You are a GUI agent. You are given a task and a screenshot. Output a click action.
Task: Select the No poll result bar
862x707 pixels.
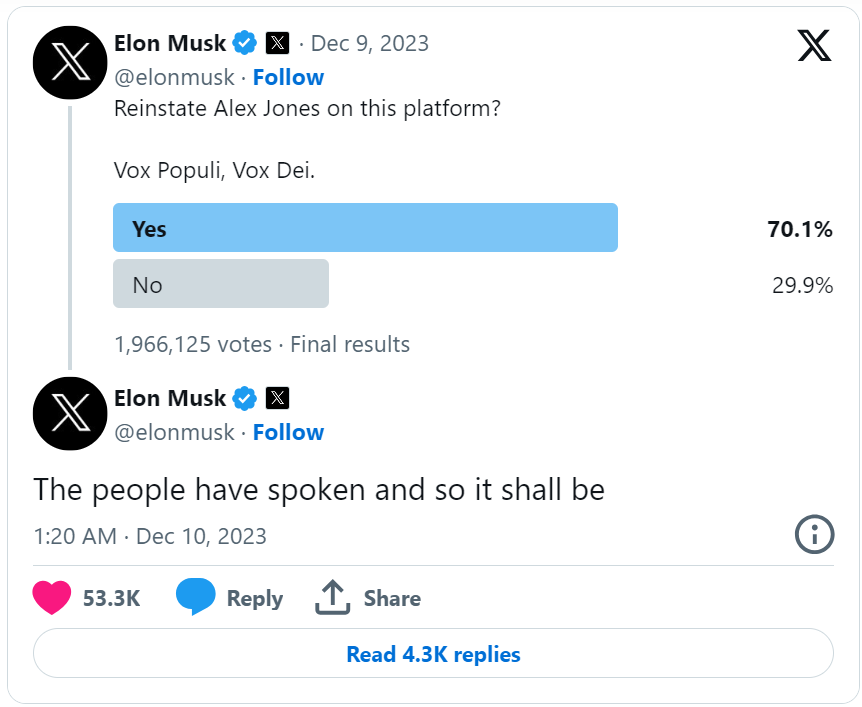[221, 284]
